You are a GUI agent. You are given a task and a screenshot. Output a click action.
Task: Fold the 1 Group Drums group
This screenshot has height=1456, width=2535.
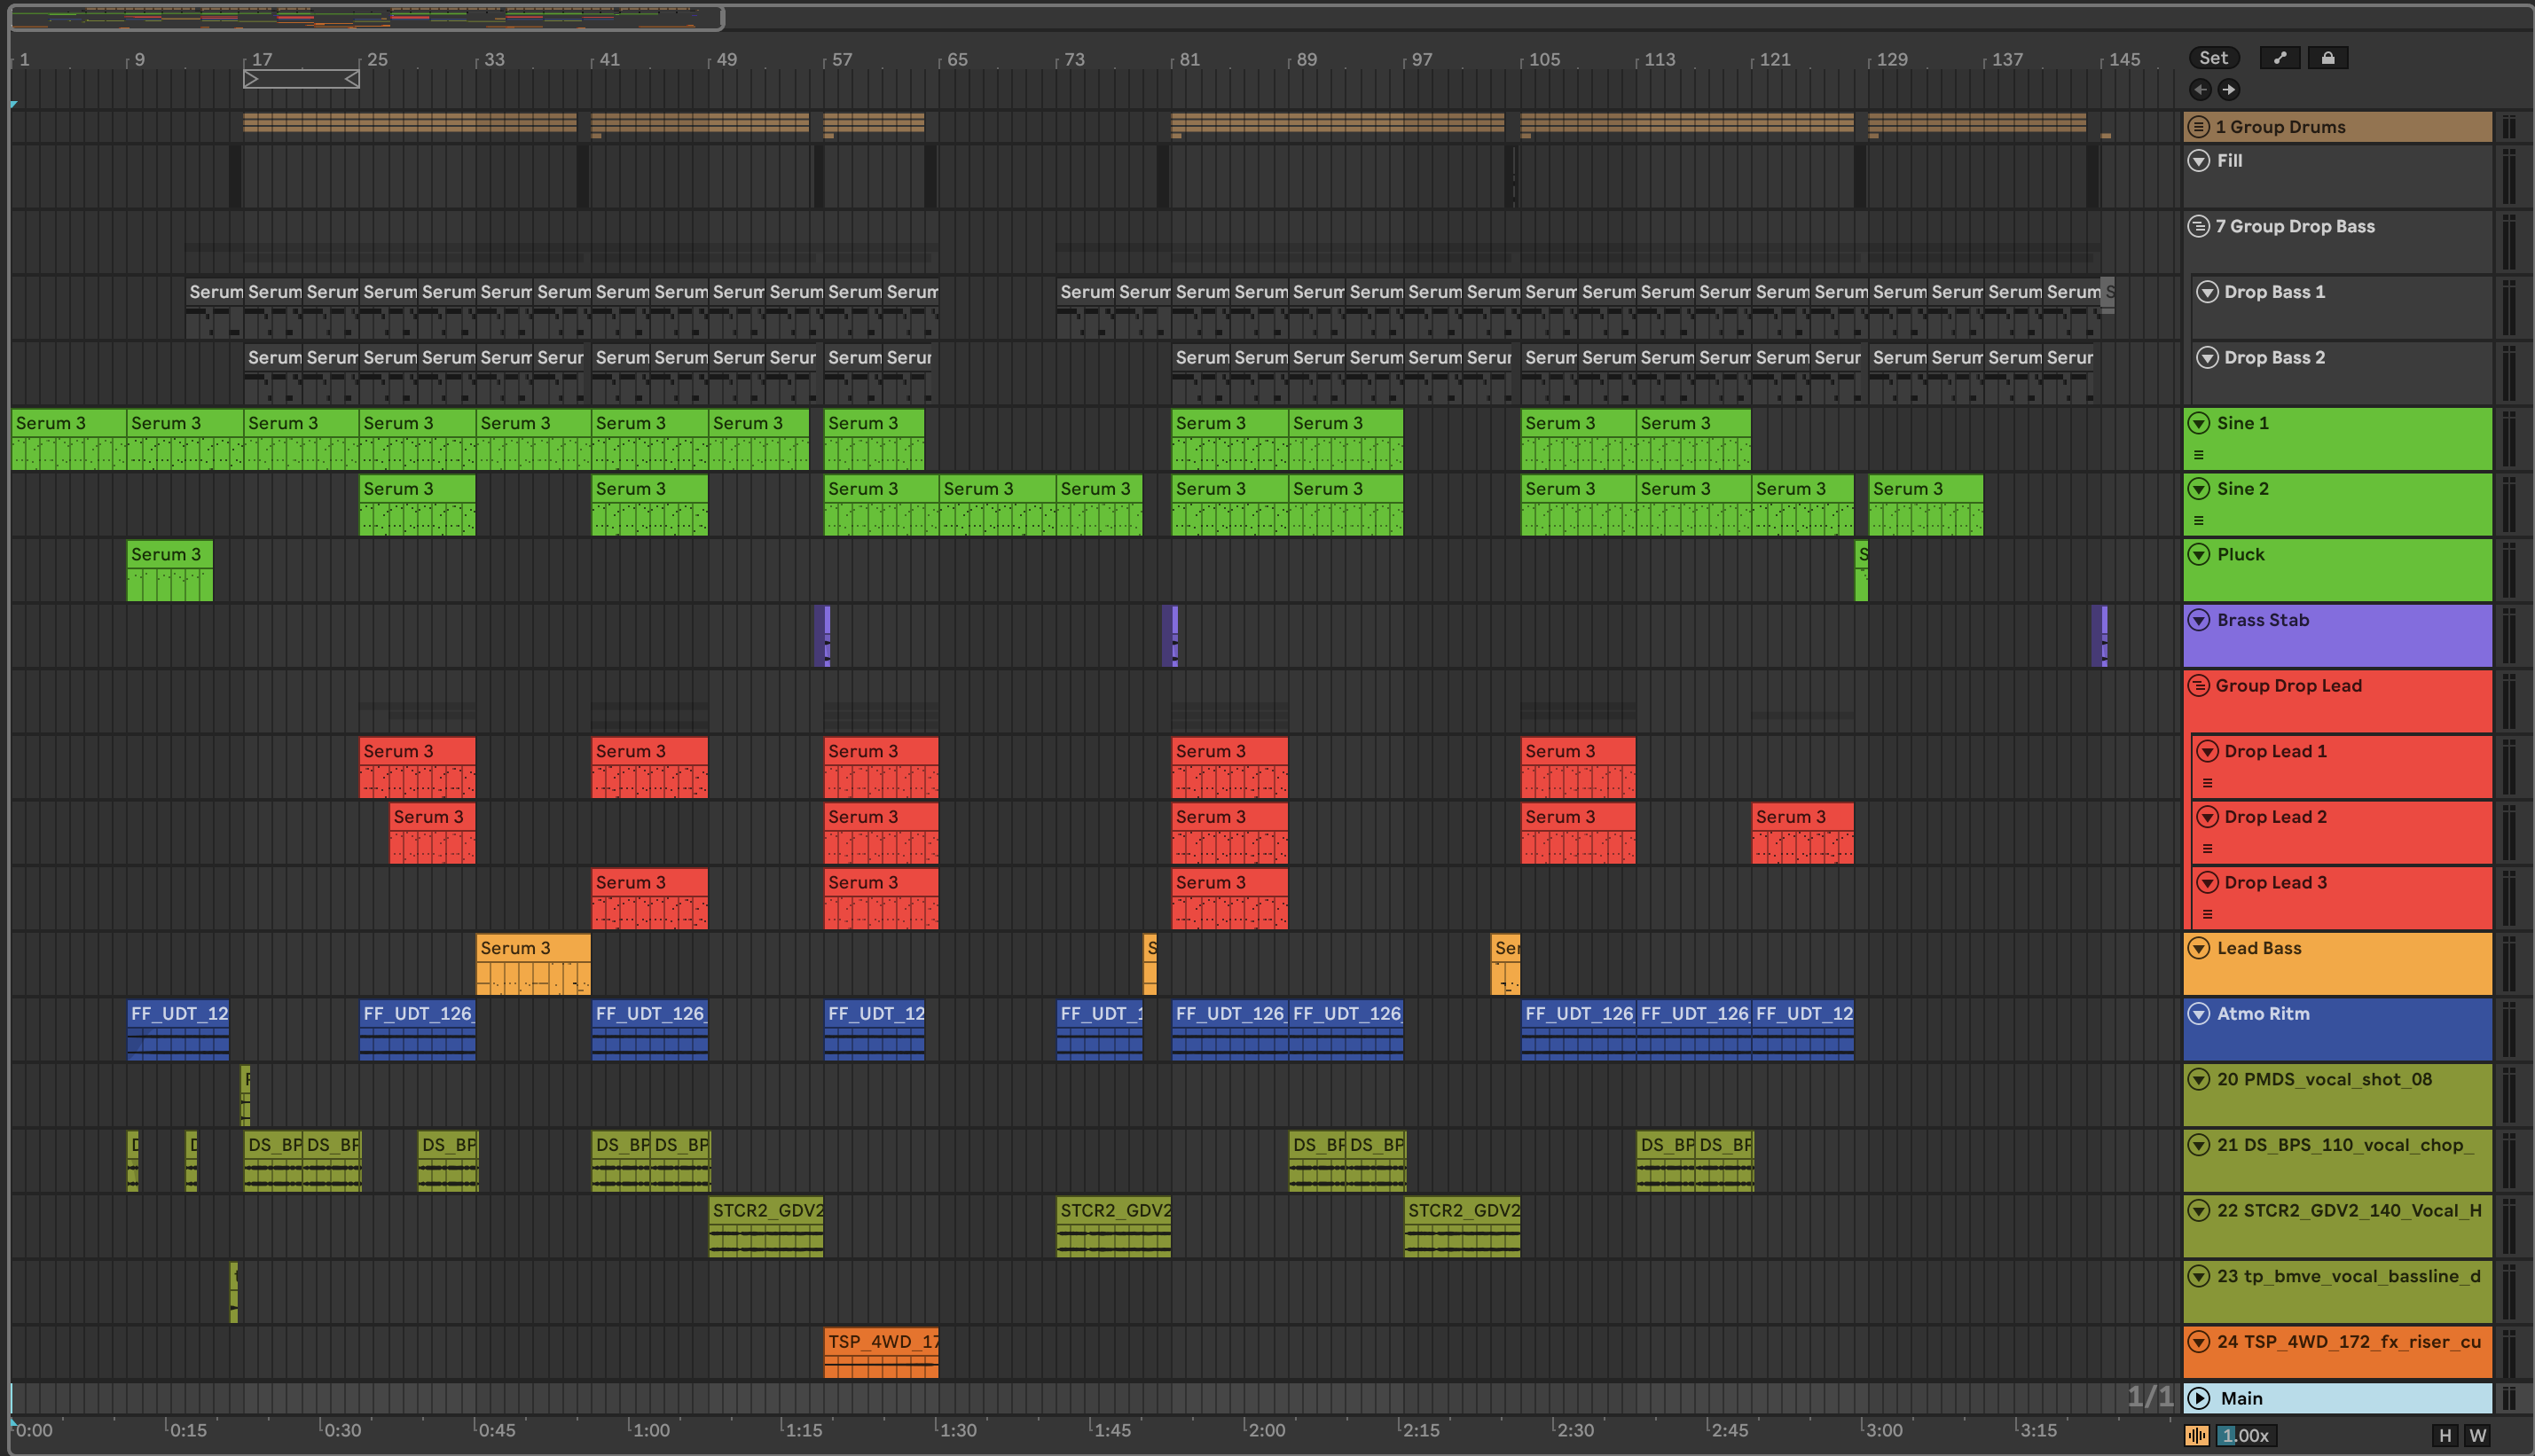[2198, 127]
